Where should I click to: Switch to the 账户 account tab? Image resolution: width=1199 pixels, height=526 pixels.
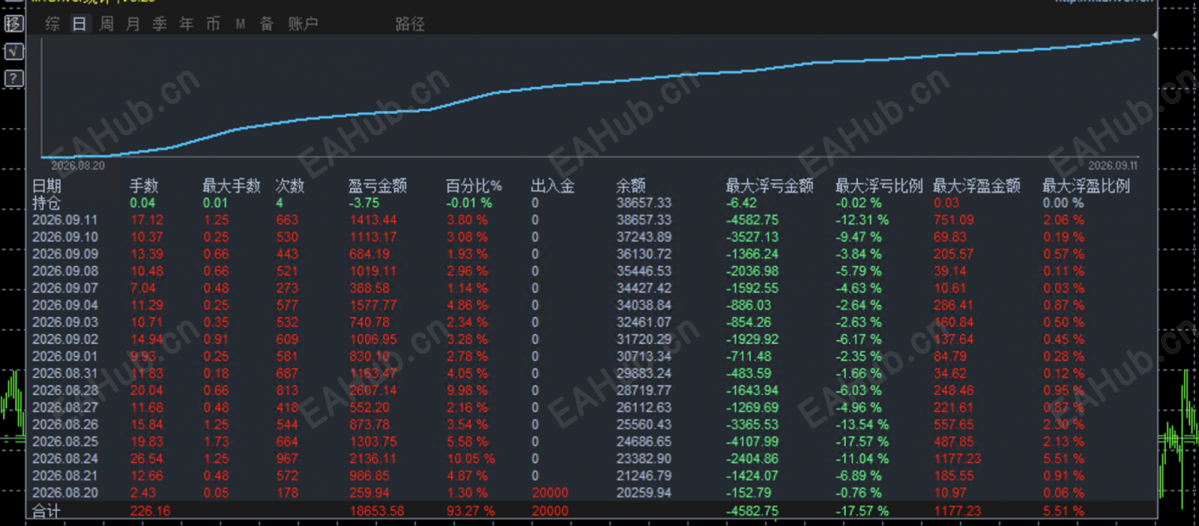(x=303, y=24)
